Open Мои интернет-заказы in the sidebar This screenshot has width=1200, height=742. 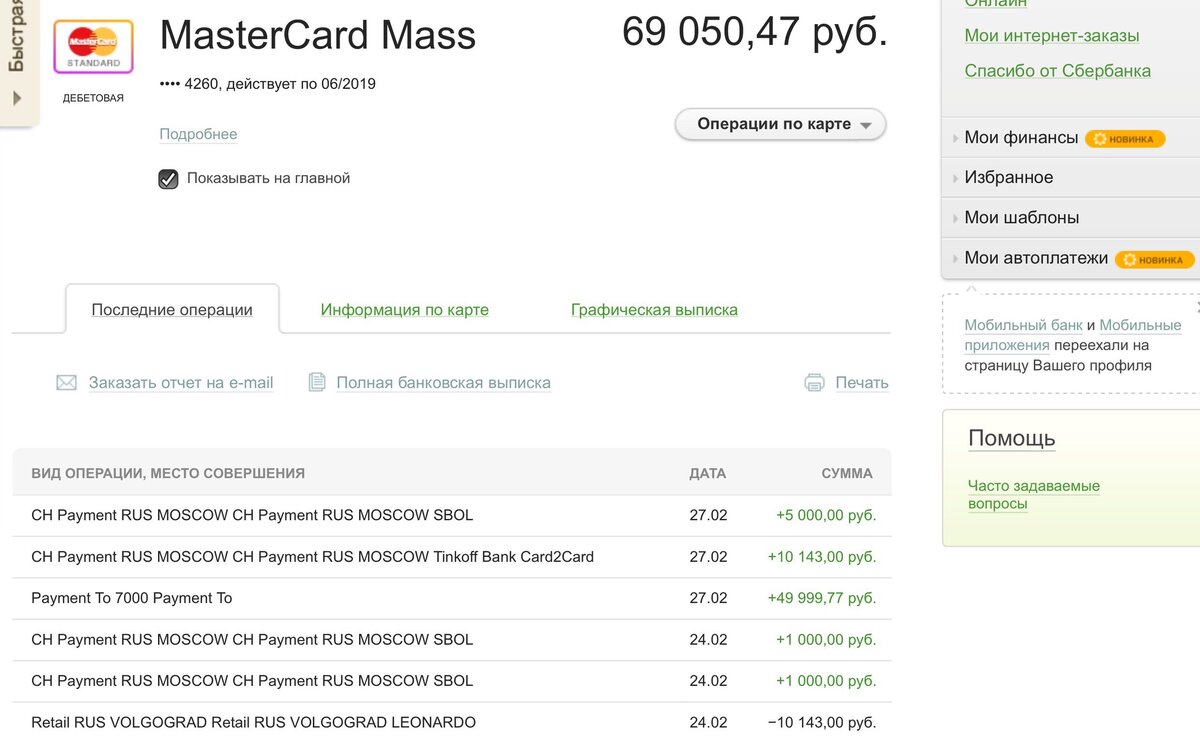click(1052, 36)
